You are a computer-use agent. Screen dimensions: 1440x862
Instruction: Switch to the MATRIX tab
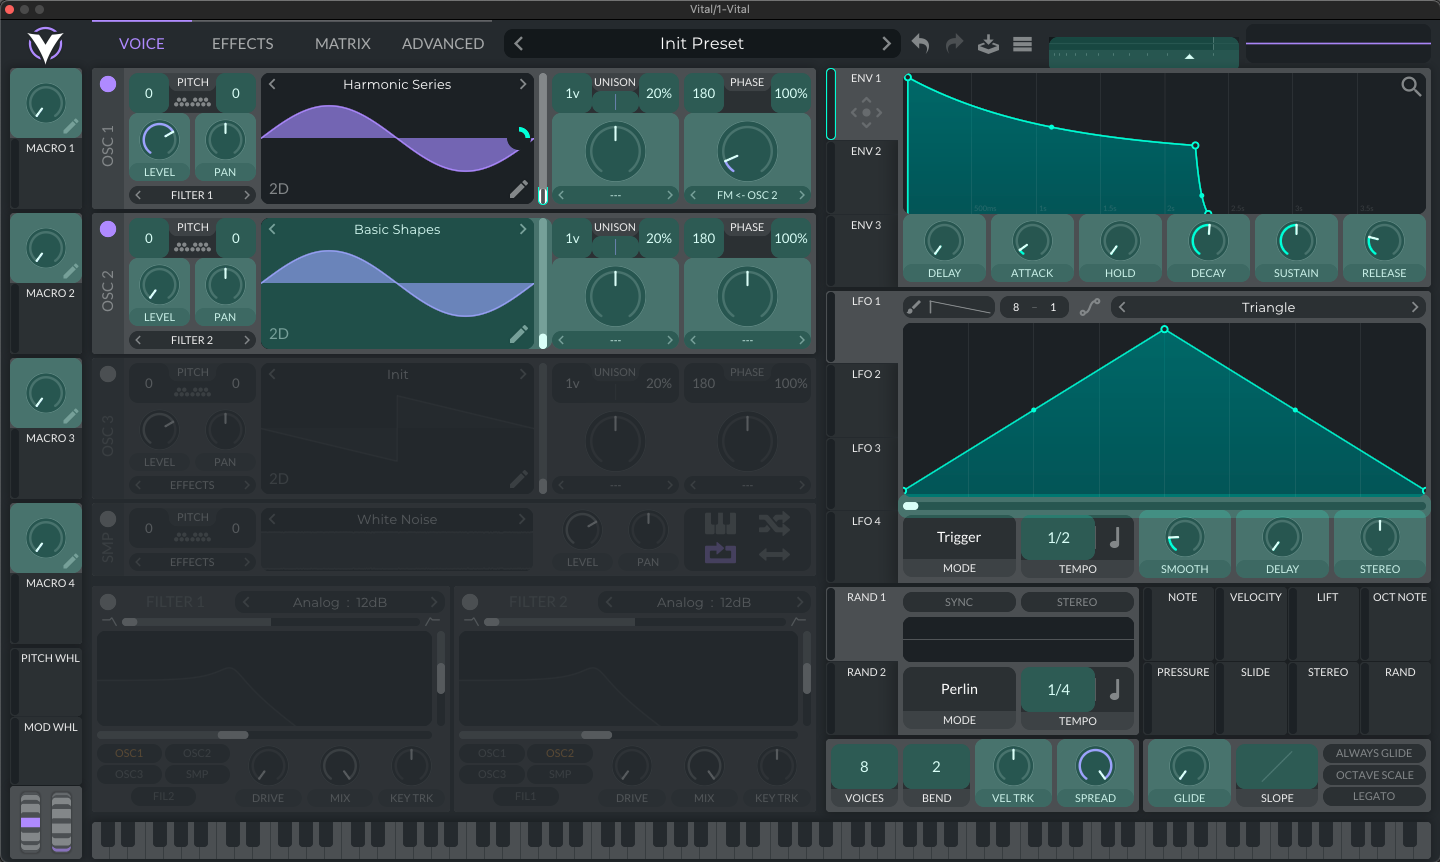pos(343,44)
